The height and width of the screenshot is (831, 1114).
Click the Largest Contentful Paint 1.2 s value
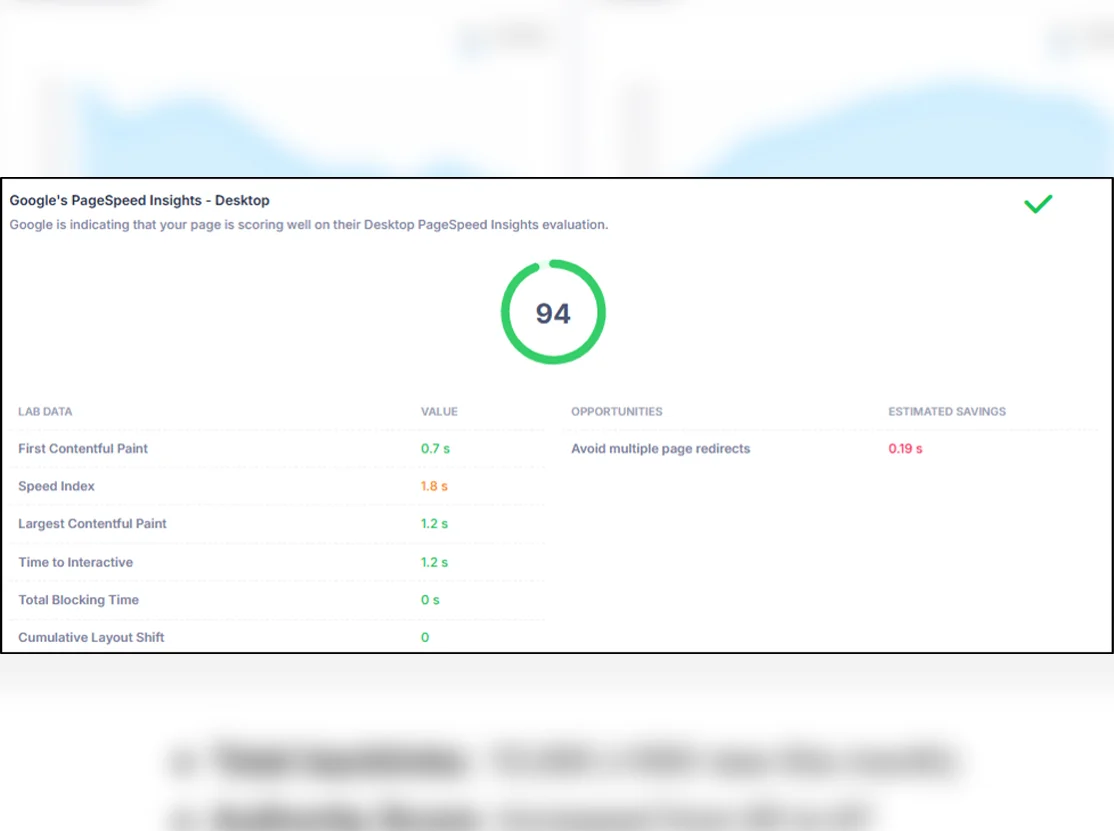(434, 524)
